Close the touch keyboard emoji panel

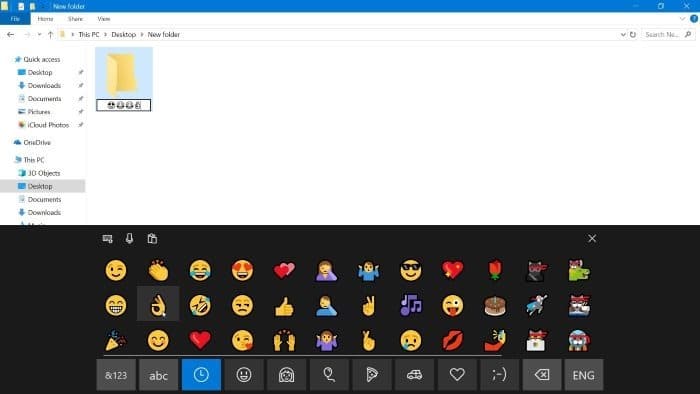[x=592, y=239]
